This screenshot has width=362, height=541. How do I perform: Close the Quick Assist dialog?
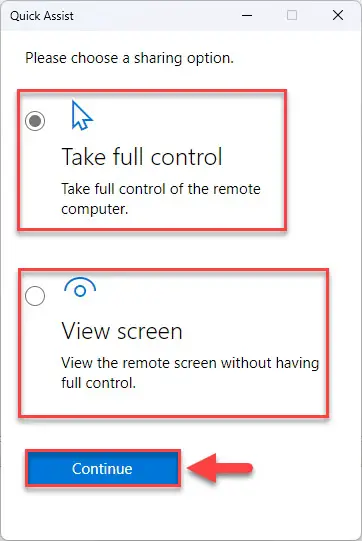[338, 15]
